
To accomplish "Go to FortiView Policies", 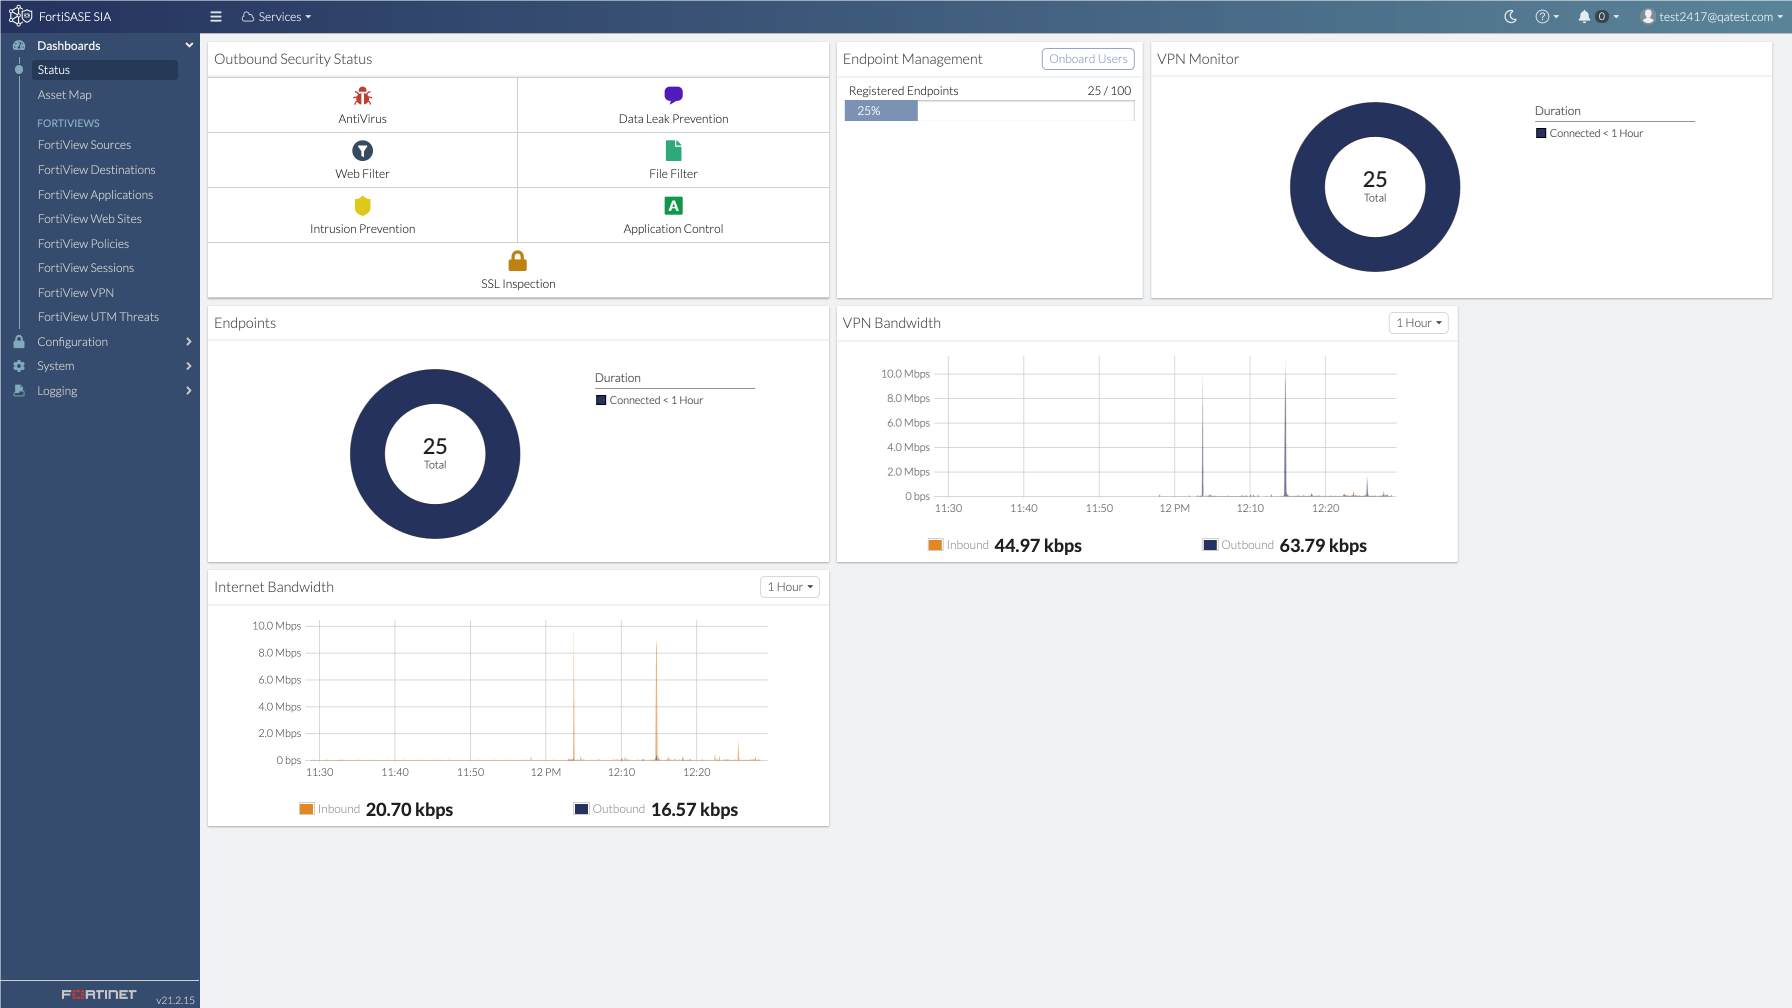I will (83, 244).
